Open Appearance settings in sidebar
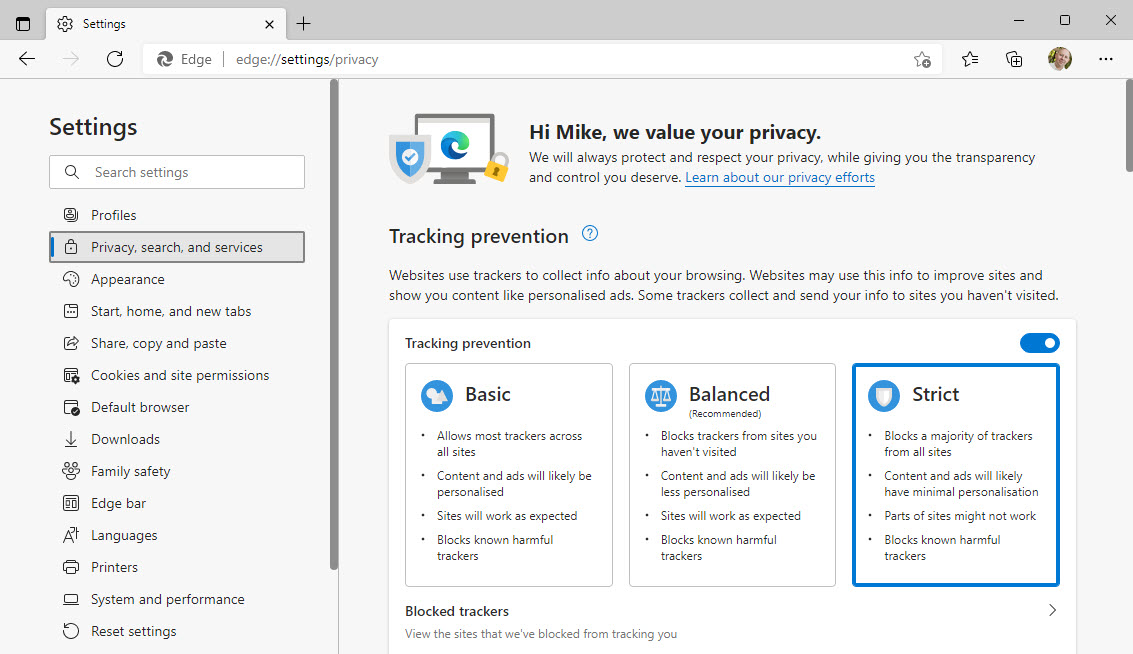The image size is (1133, 654). (127, 279)
